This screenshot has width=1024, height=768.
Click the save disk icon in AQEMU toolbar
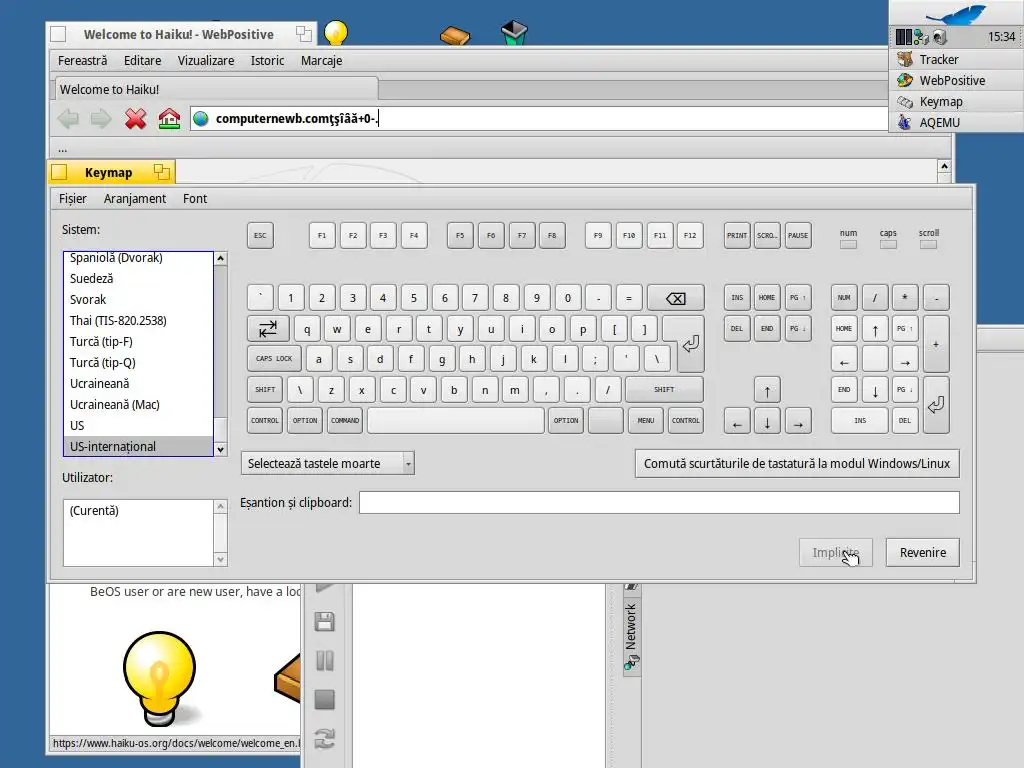[x=325, y=621]
